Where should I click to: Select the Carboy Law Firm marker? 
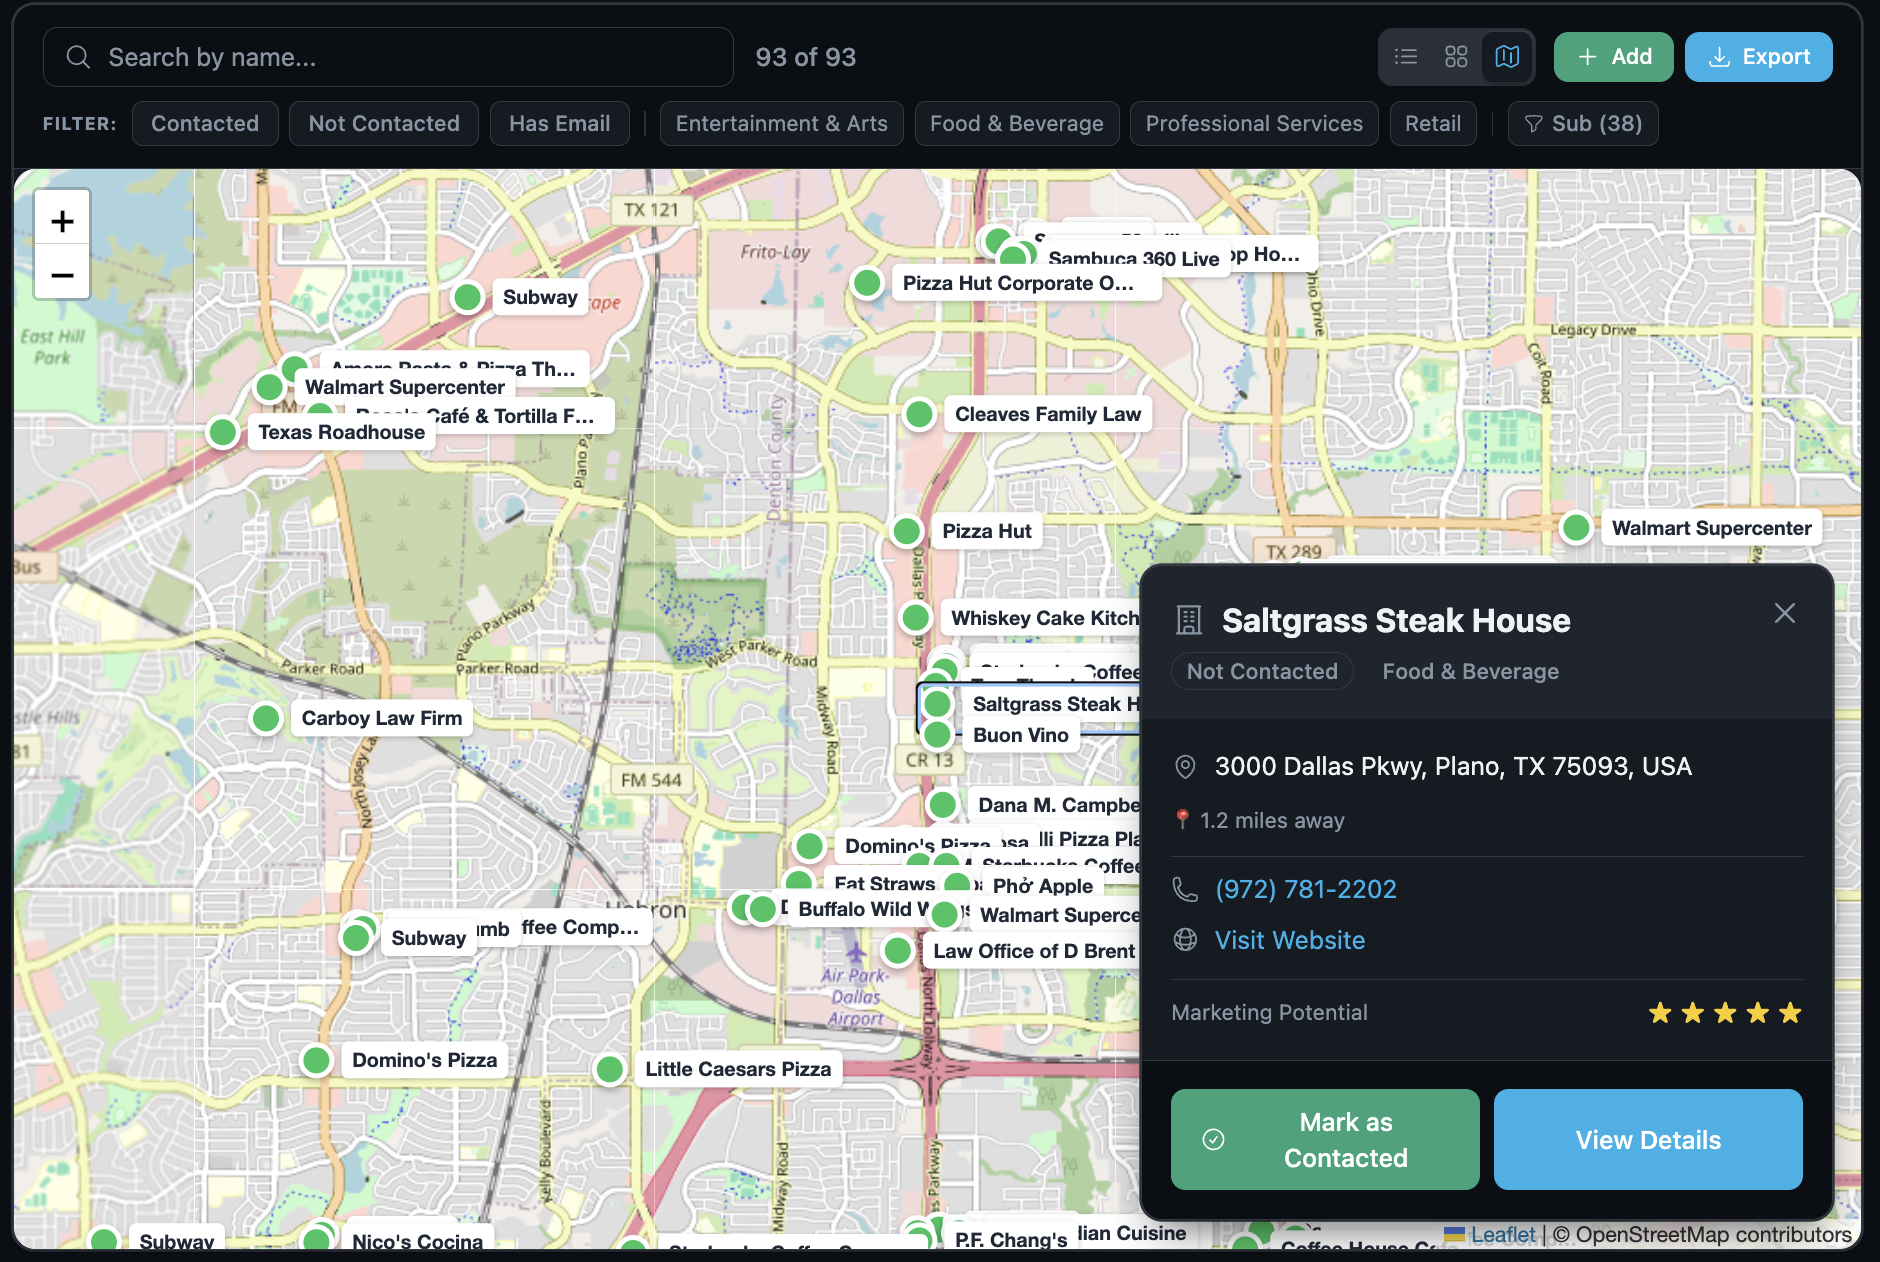pos(266,718)
